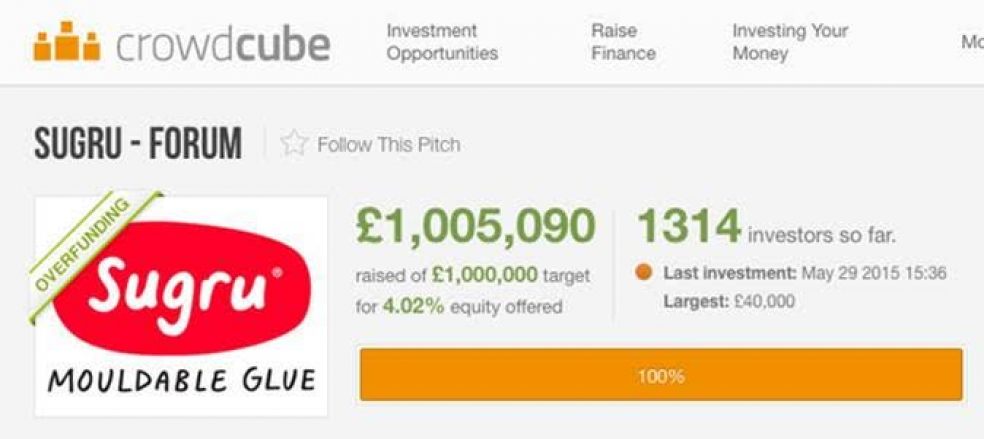The image size is (984, 439).
Task: Open Investing Your Money menu
Action: point(789,42)
